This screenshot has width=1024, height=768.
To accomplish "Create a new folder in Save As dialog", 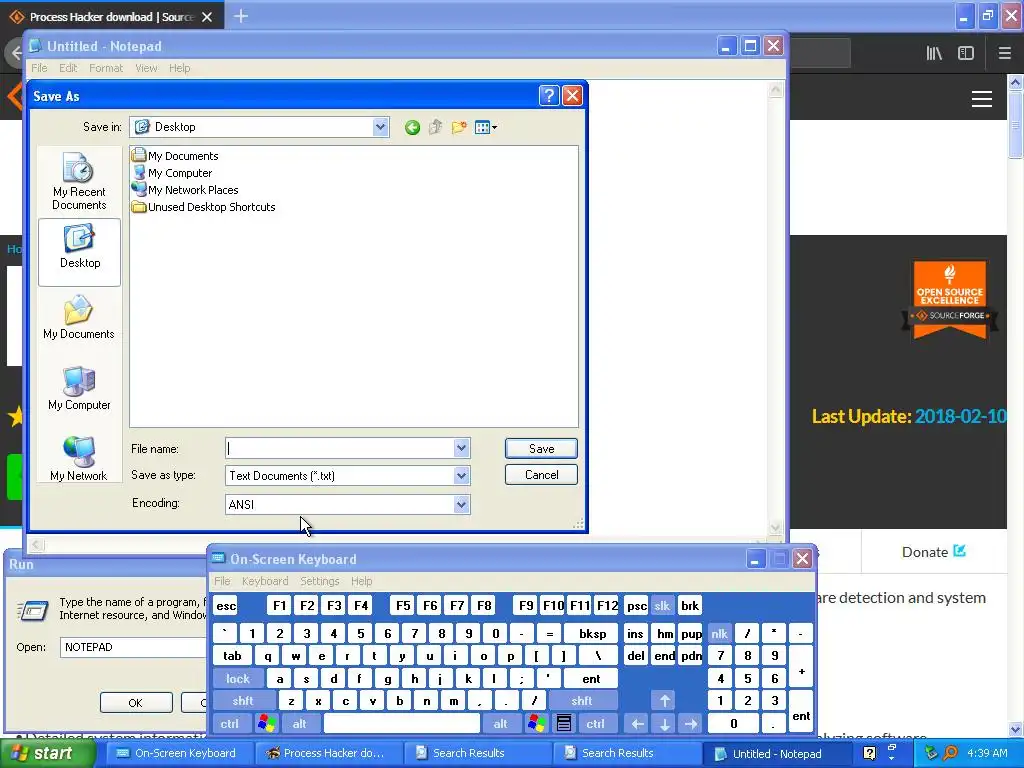I will point(459,127).
